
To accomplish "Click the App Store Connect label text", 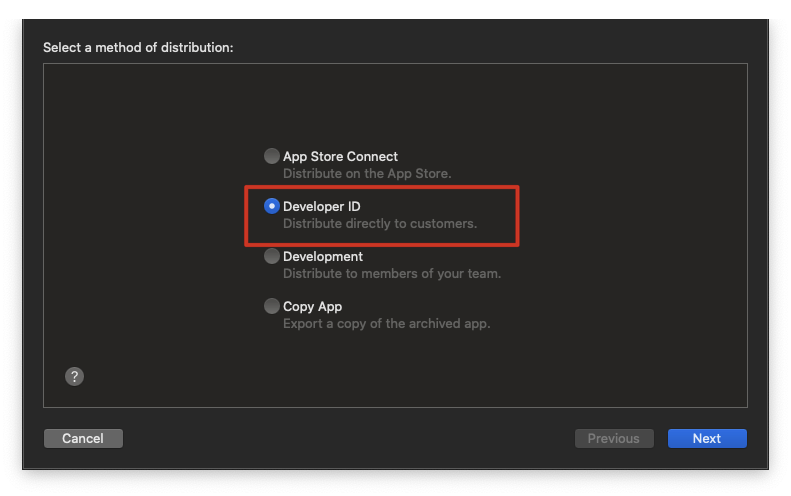I will pos(340,156).
